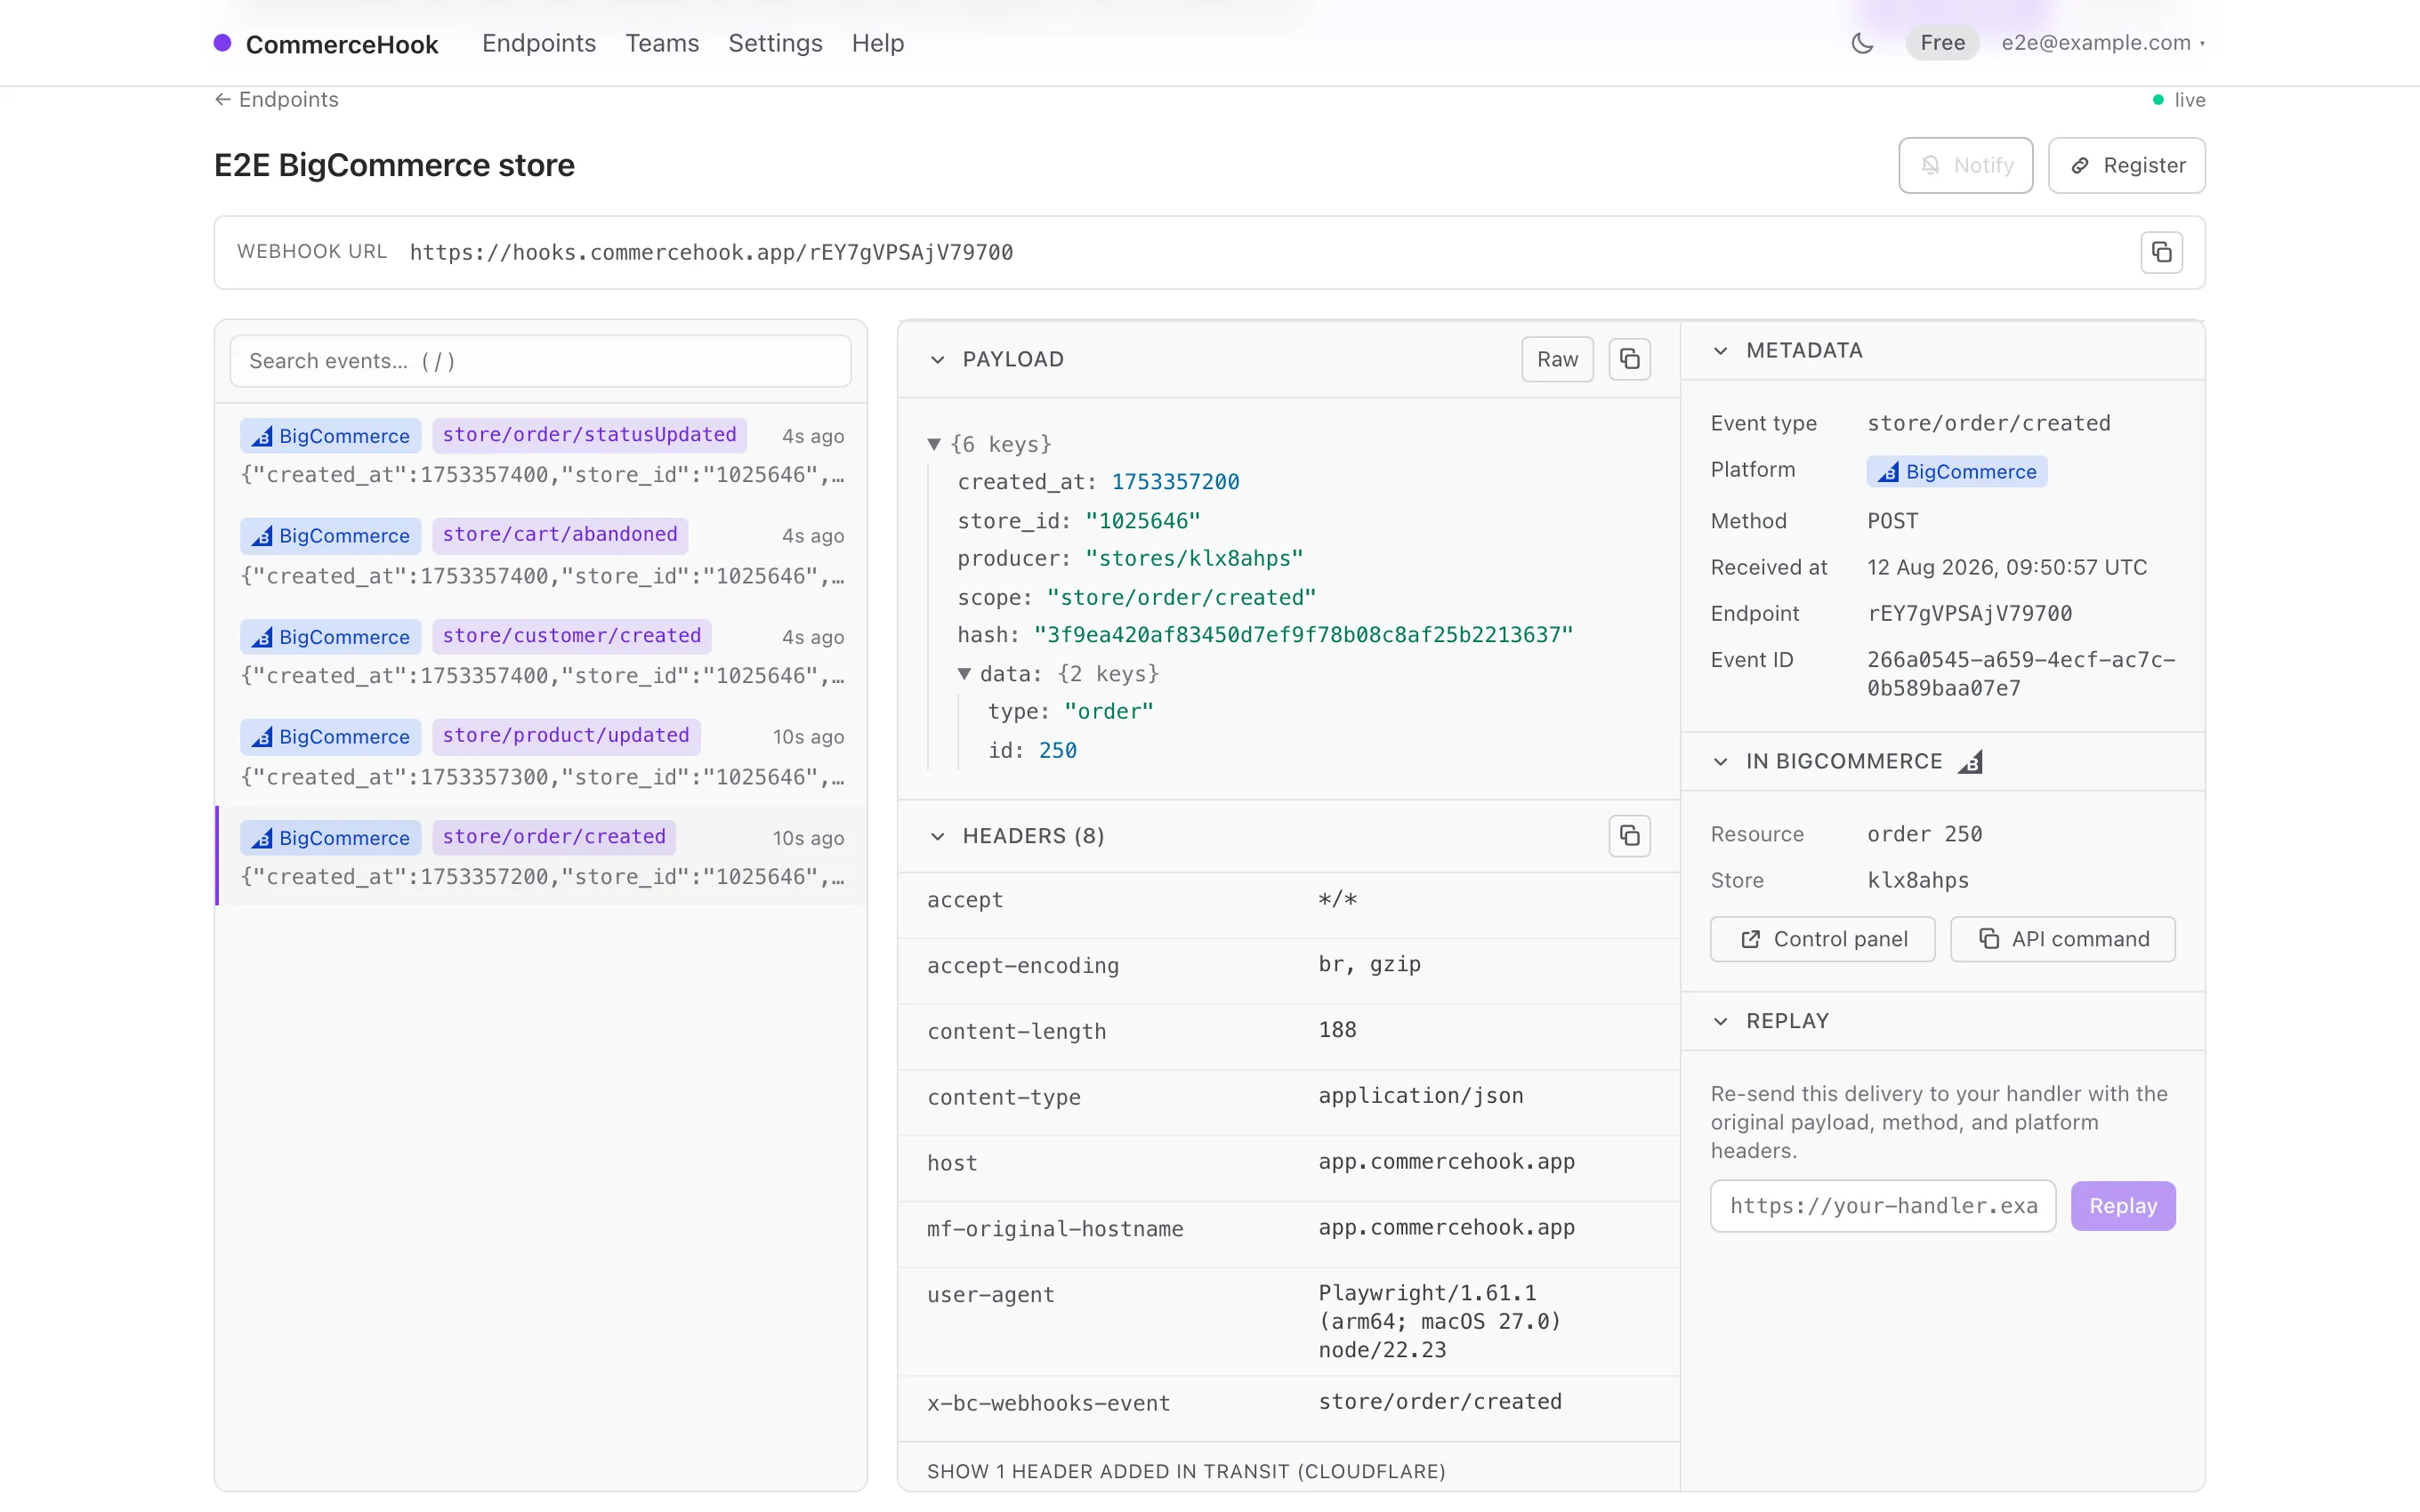This screenshot has width=2420, height=1512.
Task: Copy headers with copy icon
Action: coord(1629,836)
